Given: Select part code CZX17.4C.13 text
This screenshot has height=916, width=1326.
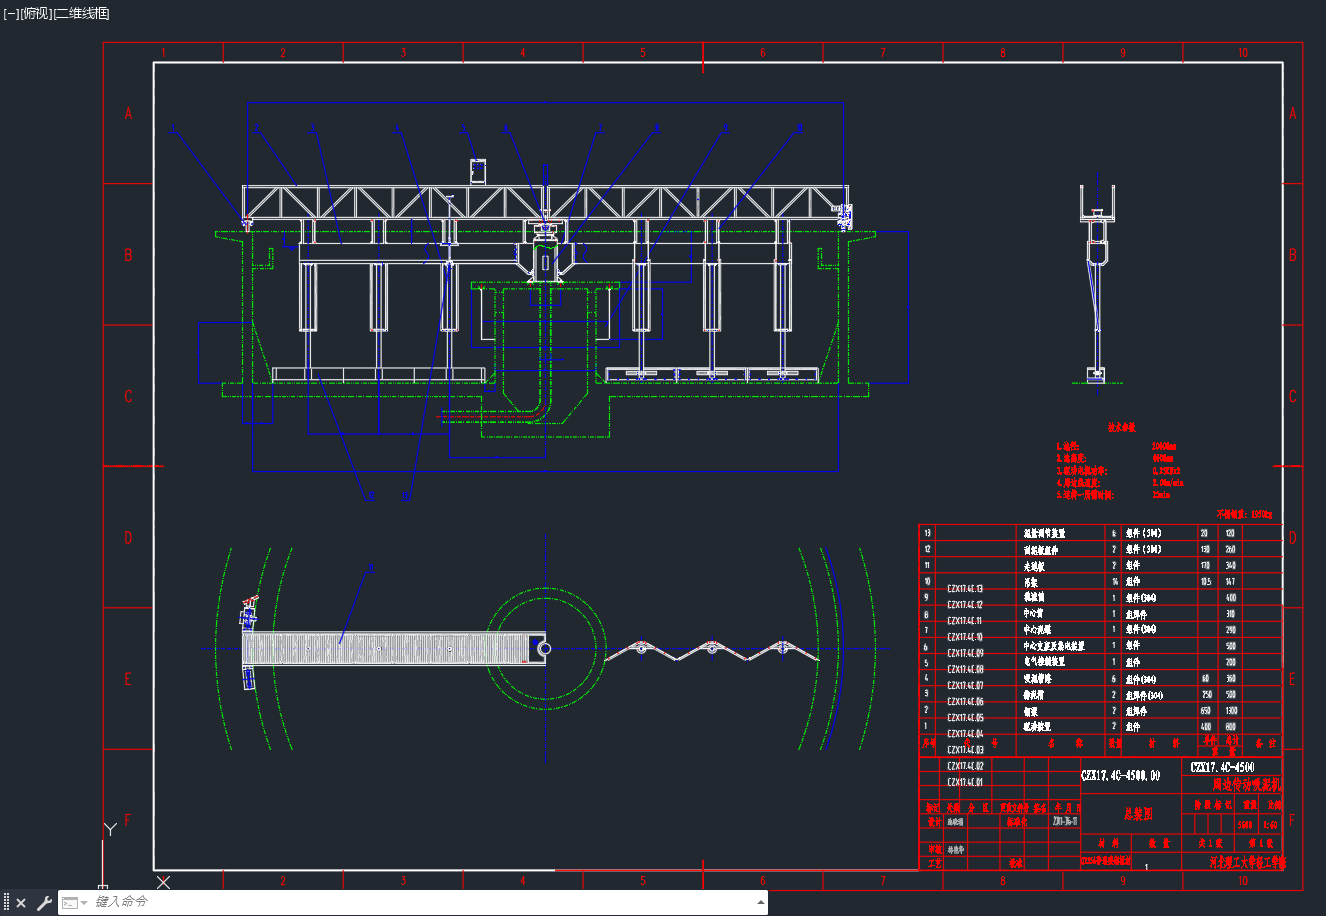Looking at the screenshot, I should [x=965, y=589].
